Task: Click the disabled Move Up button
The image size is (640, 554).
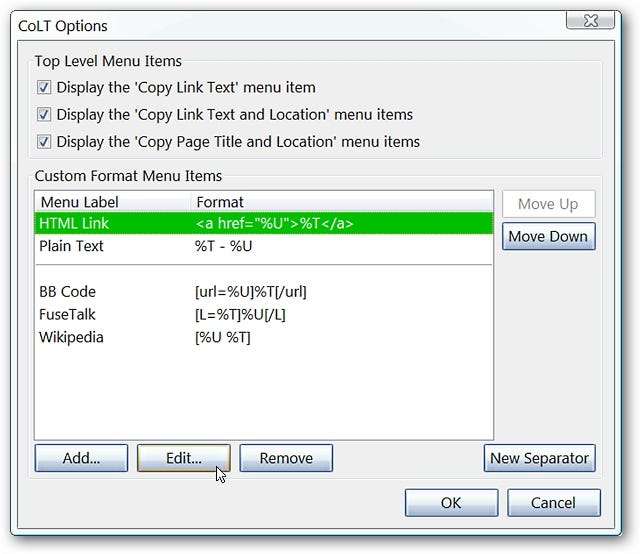Action: pos(549,204)
